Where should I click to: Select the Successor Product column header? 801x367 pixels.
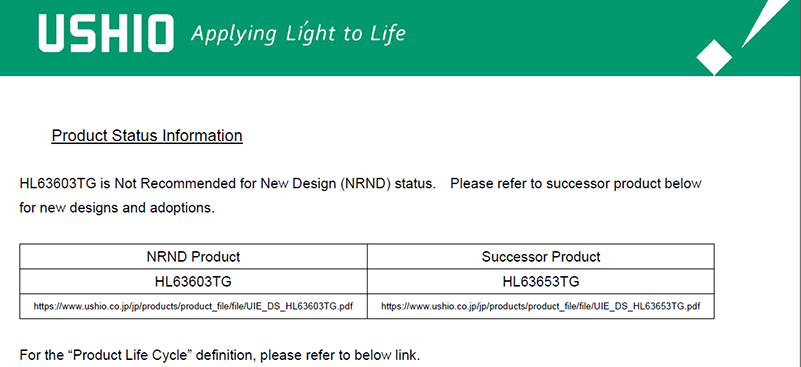(x=540, y=256)
